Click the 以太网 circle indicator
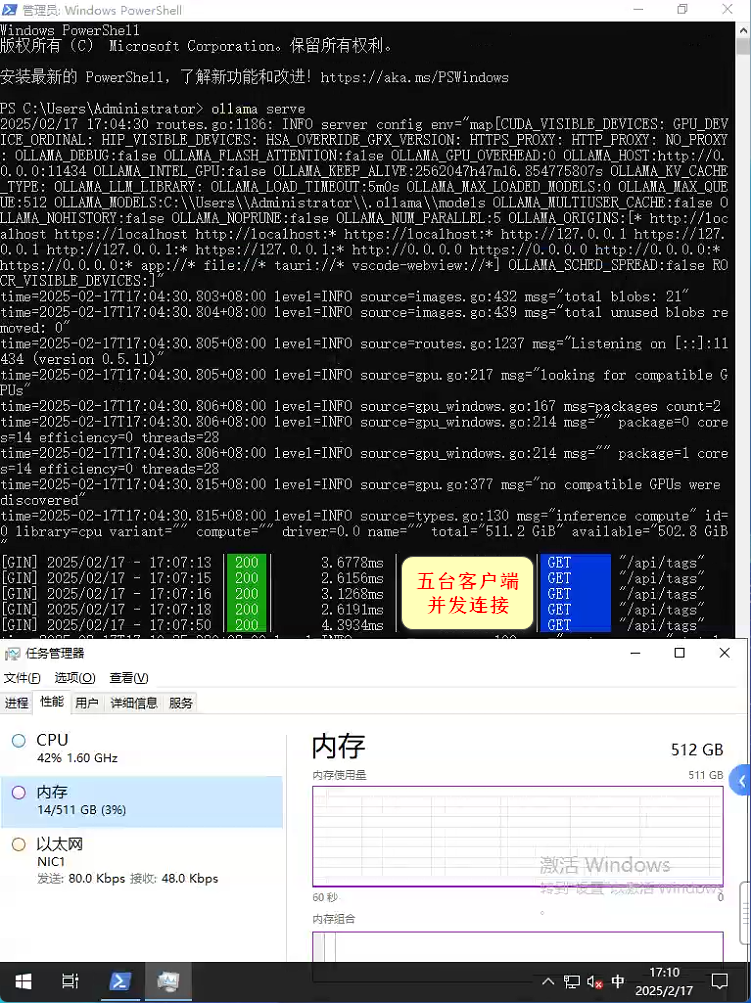Image resolution: width=751 pixels, height=1003 pixels. point(19,844)
